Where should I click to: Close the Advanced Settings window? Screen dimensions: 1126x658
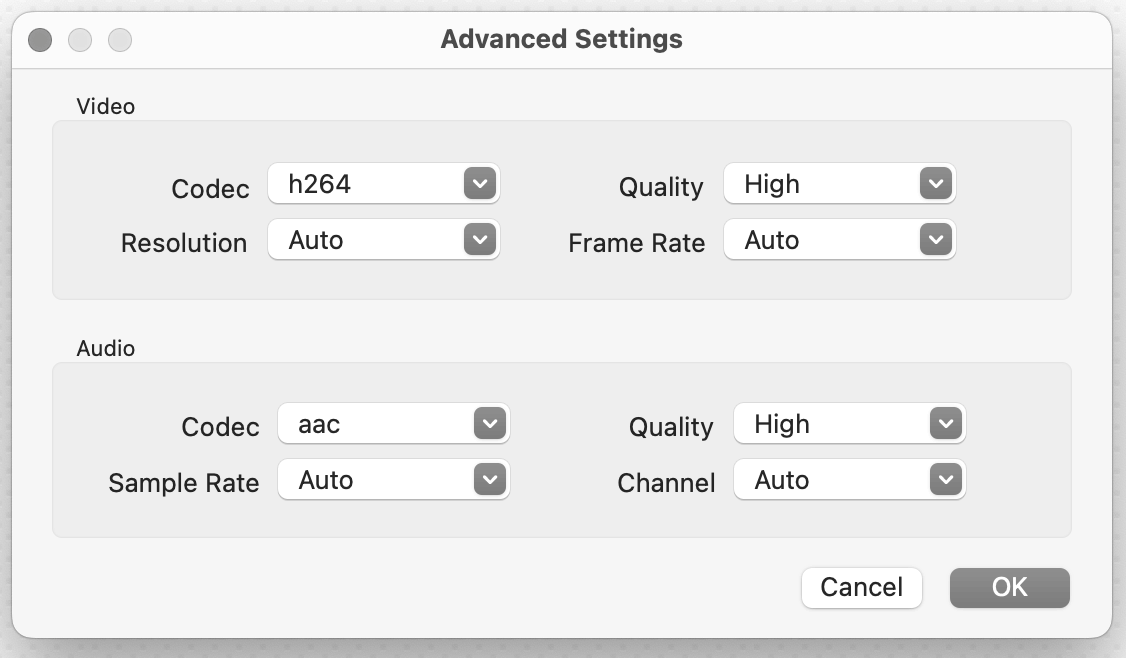[x=40, y=40]
